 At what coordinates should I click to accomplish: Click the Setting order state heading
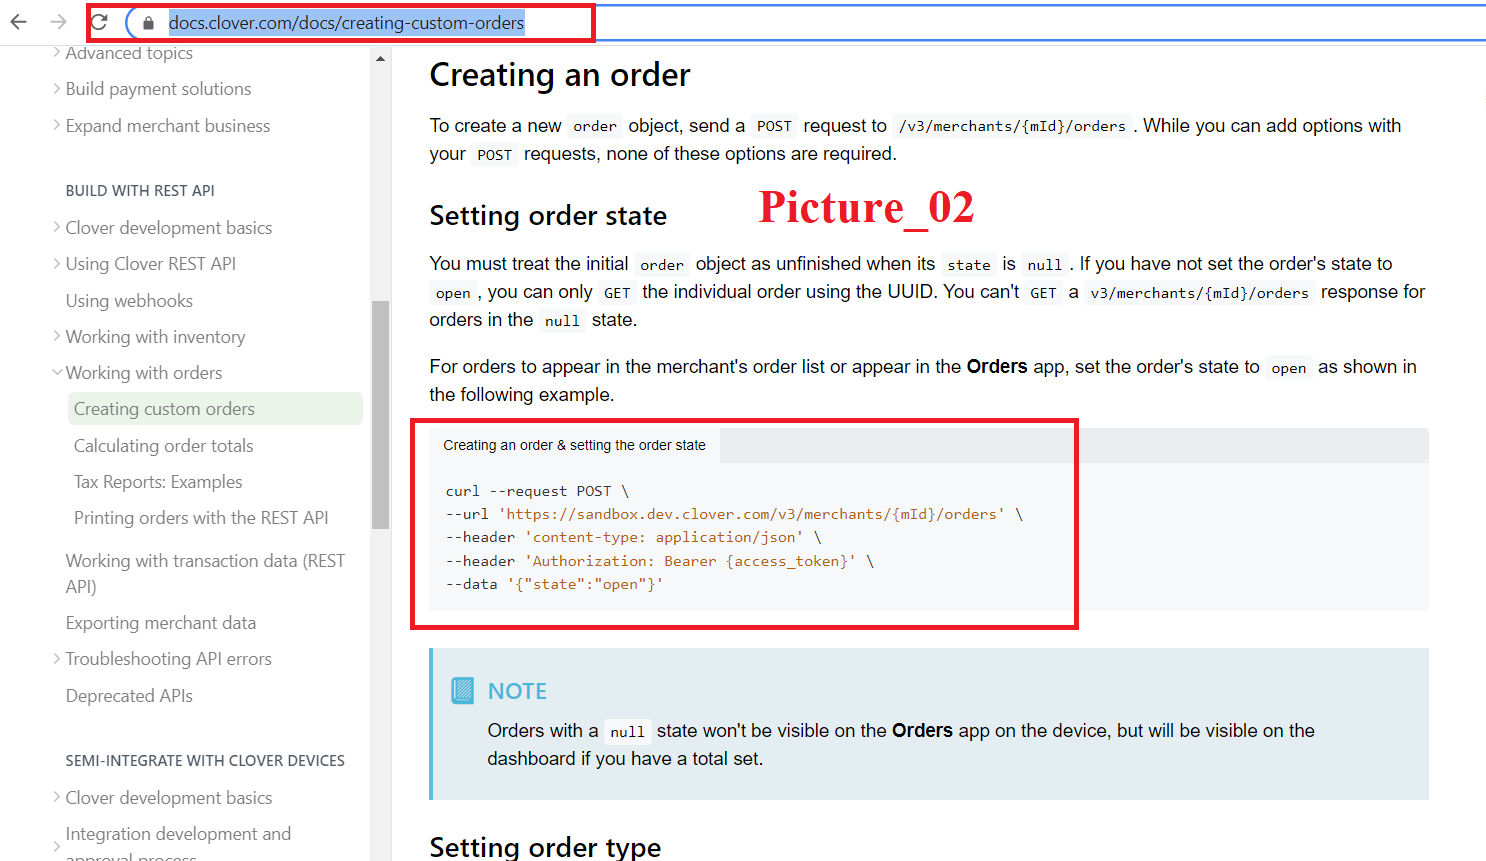click(x=548, y=216)
